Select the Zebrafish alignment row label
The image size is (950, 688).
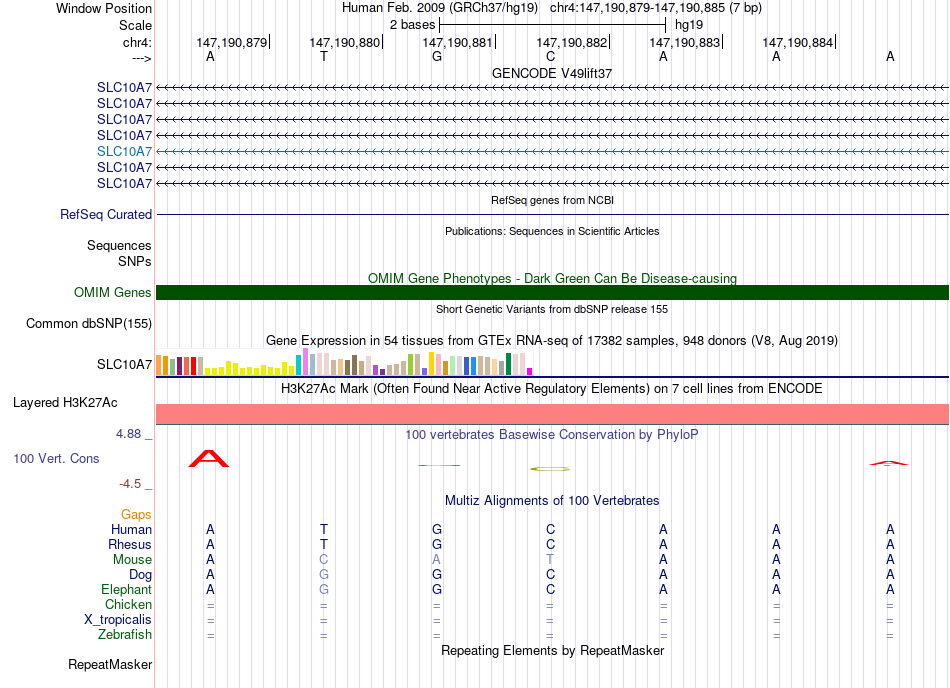(x=125, y=635)
